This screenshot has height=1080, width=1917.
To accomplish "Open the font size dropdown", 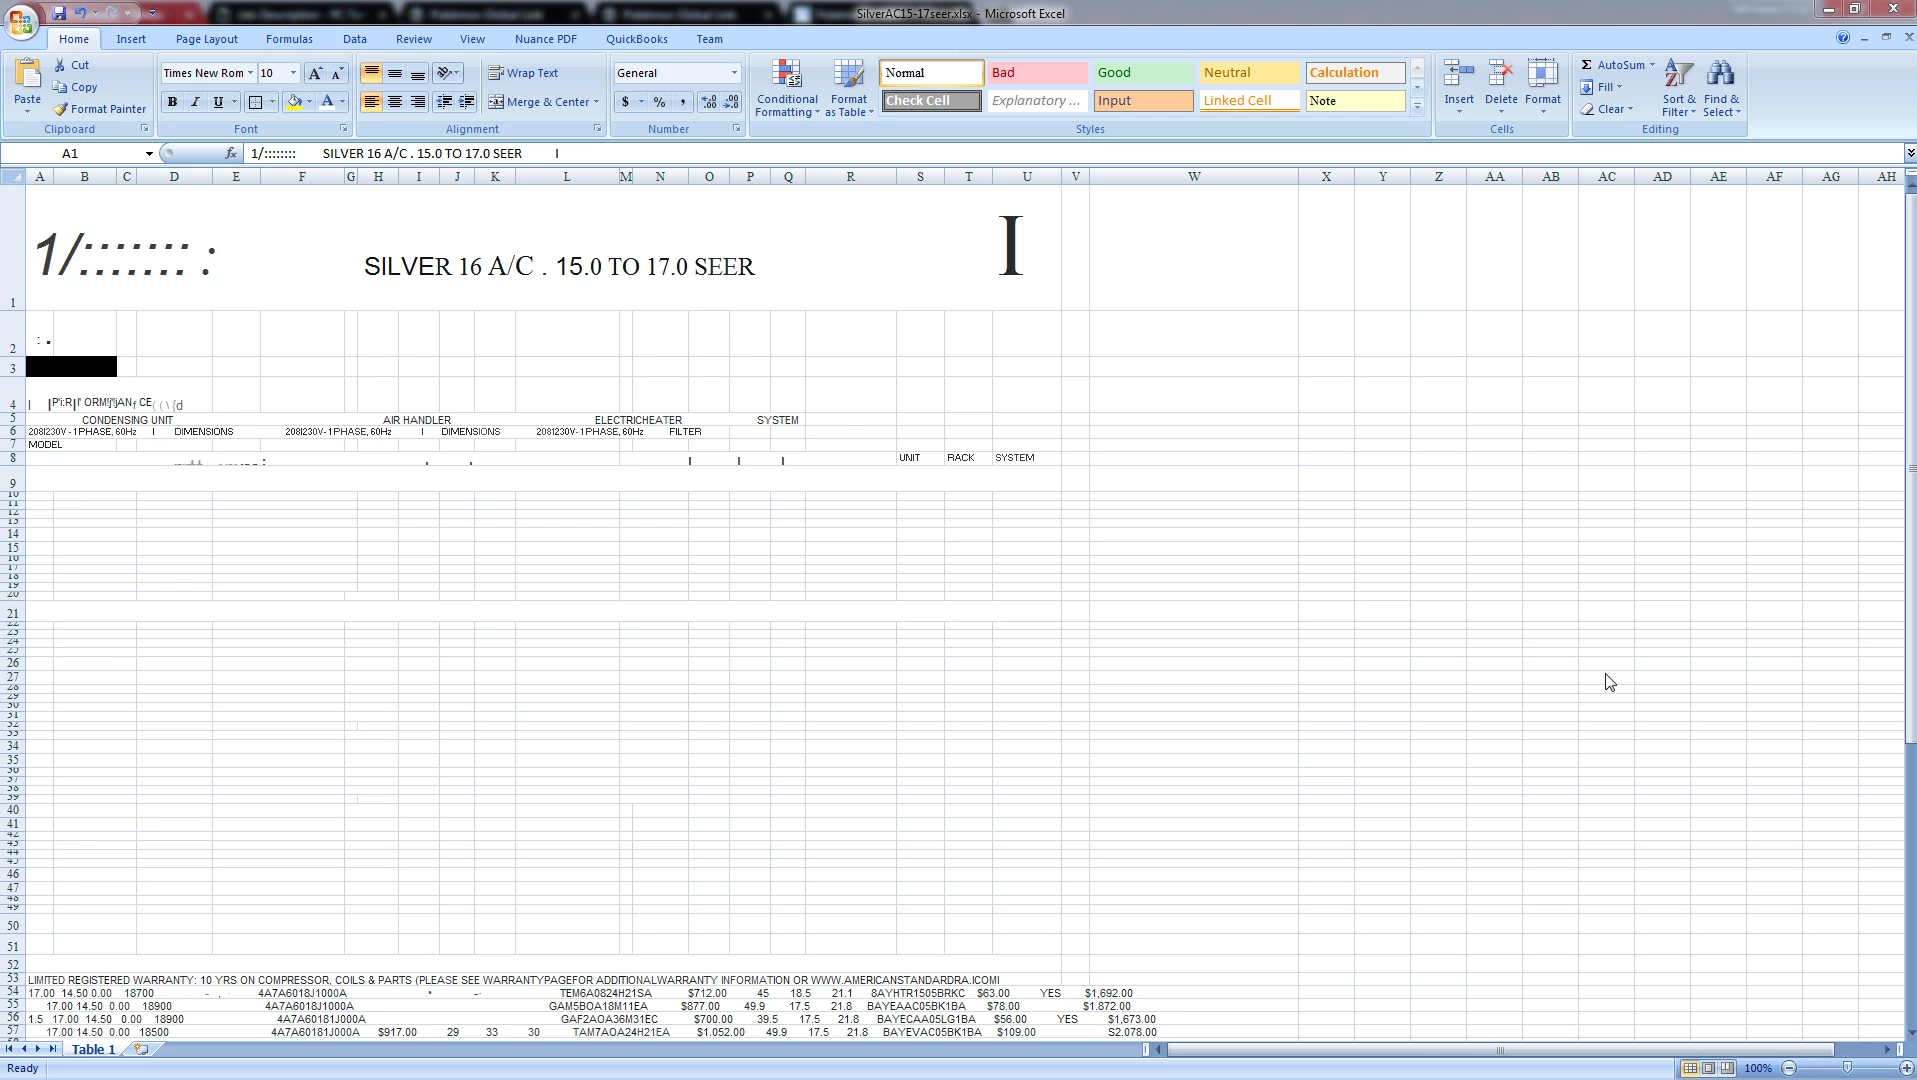I will click(x=293, y=73).
